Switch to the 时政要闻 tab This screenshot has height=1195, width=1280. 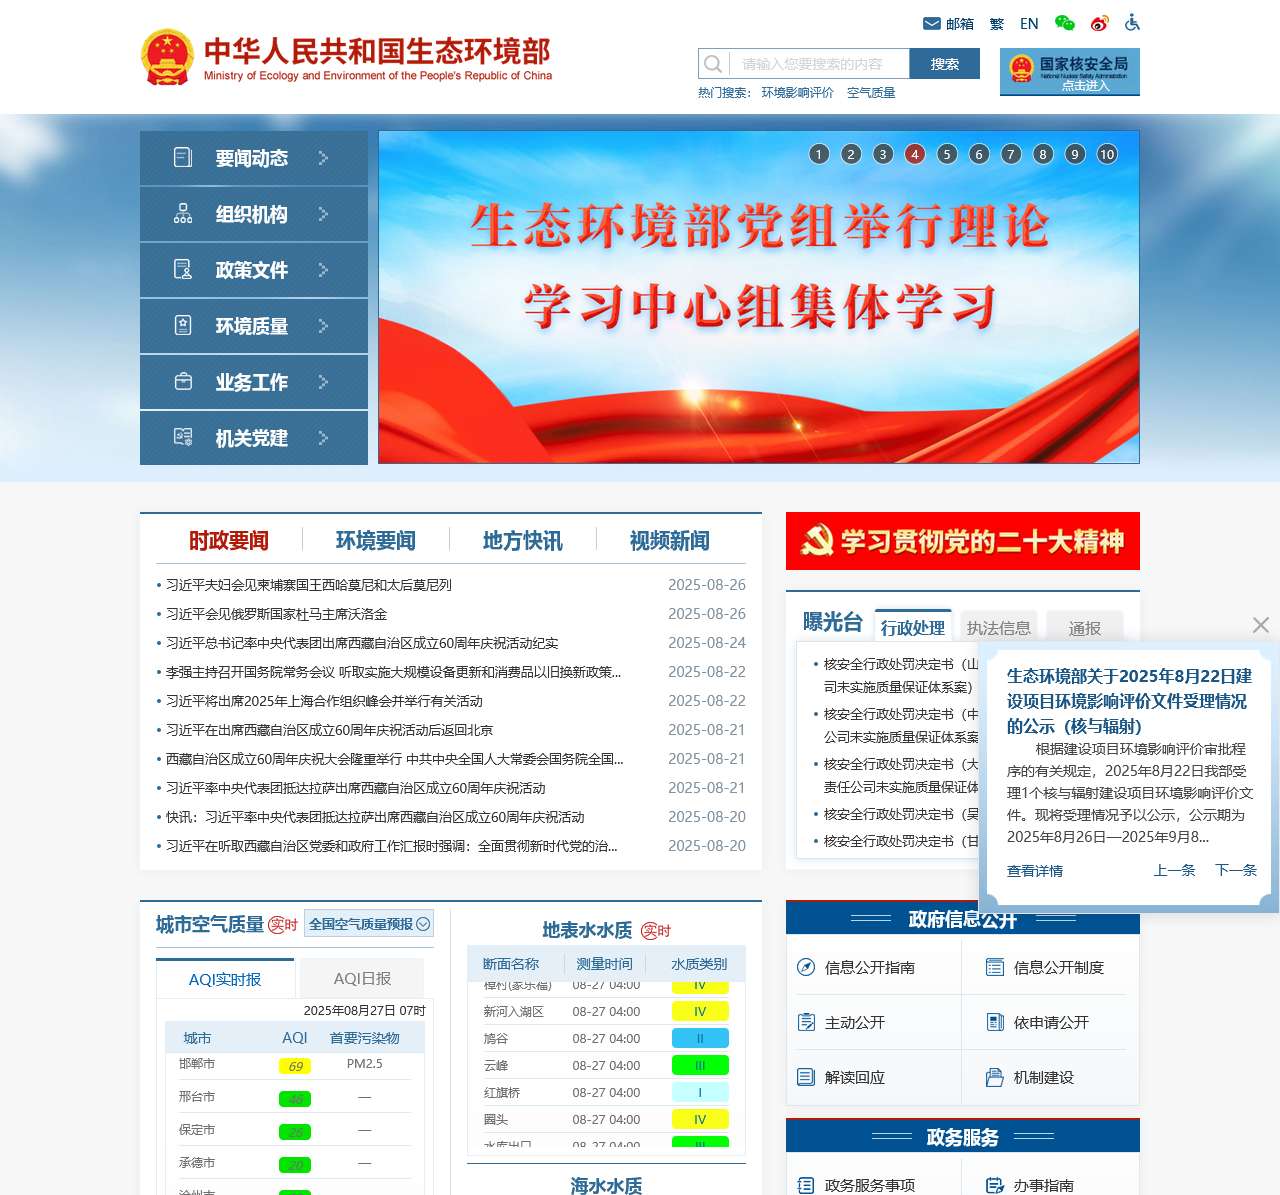pyautogui.click(x=229, y=541)
